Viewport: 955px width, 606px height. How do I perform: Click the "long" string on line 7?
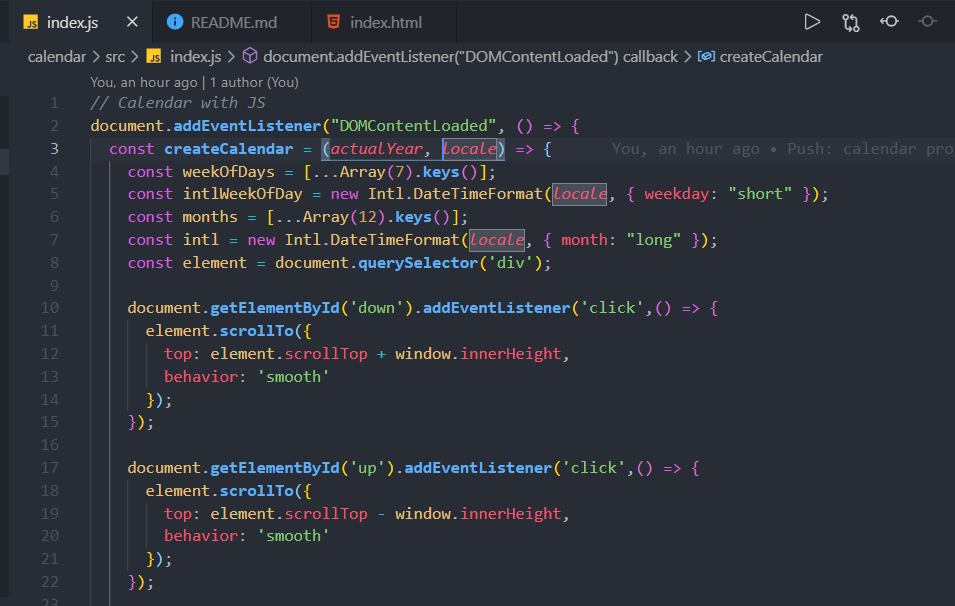pos(654,239)
